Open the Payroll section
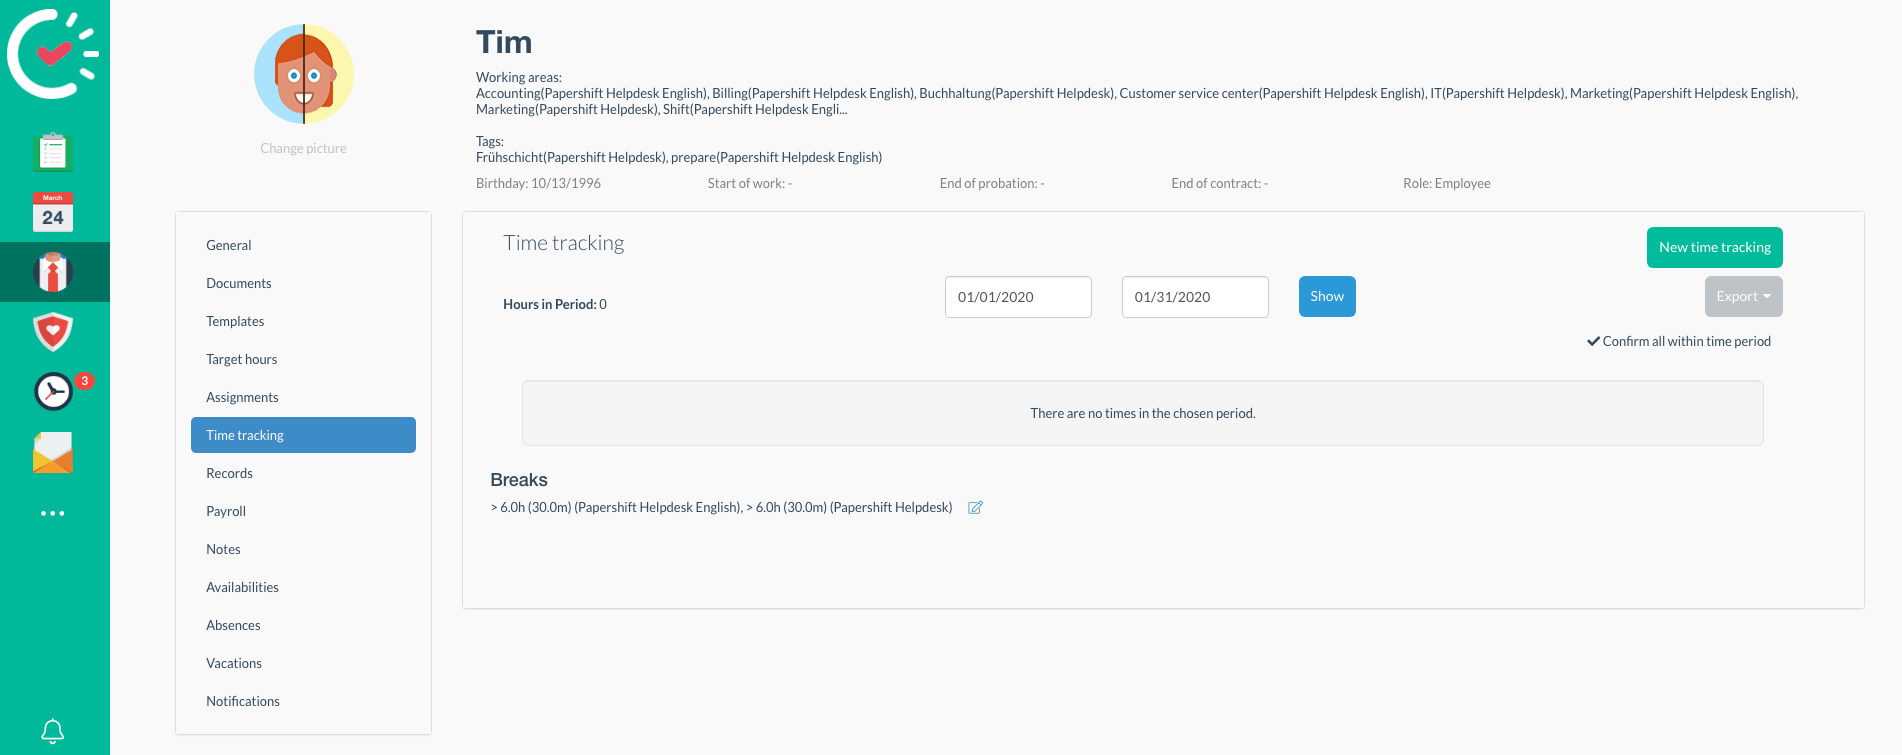 [x=303, y=511]
